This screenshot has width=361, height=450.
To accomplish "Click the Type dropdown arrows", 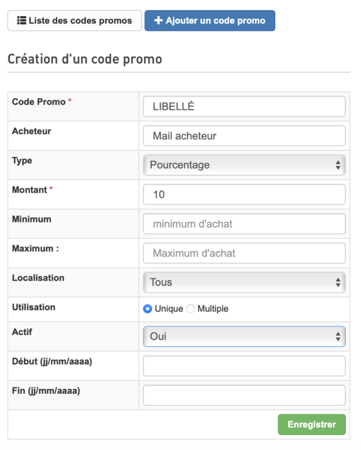I will click(x=338, y=165).
